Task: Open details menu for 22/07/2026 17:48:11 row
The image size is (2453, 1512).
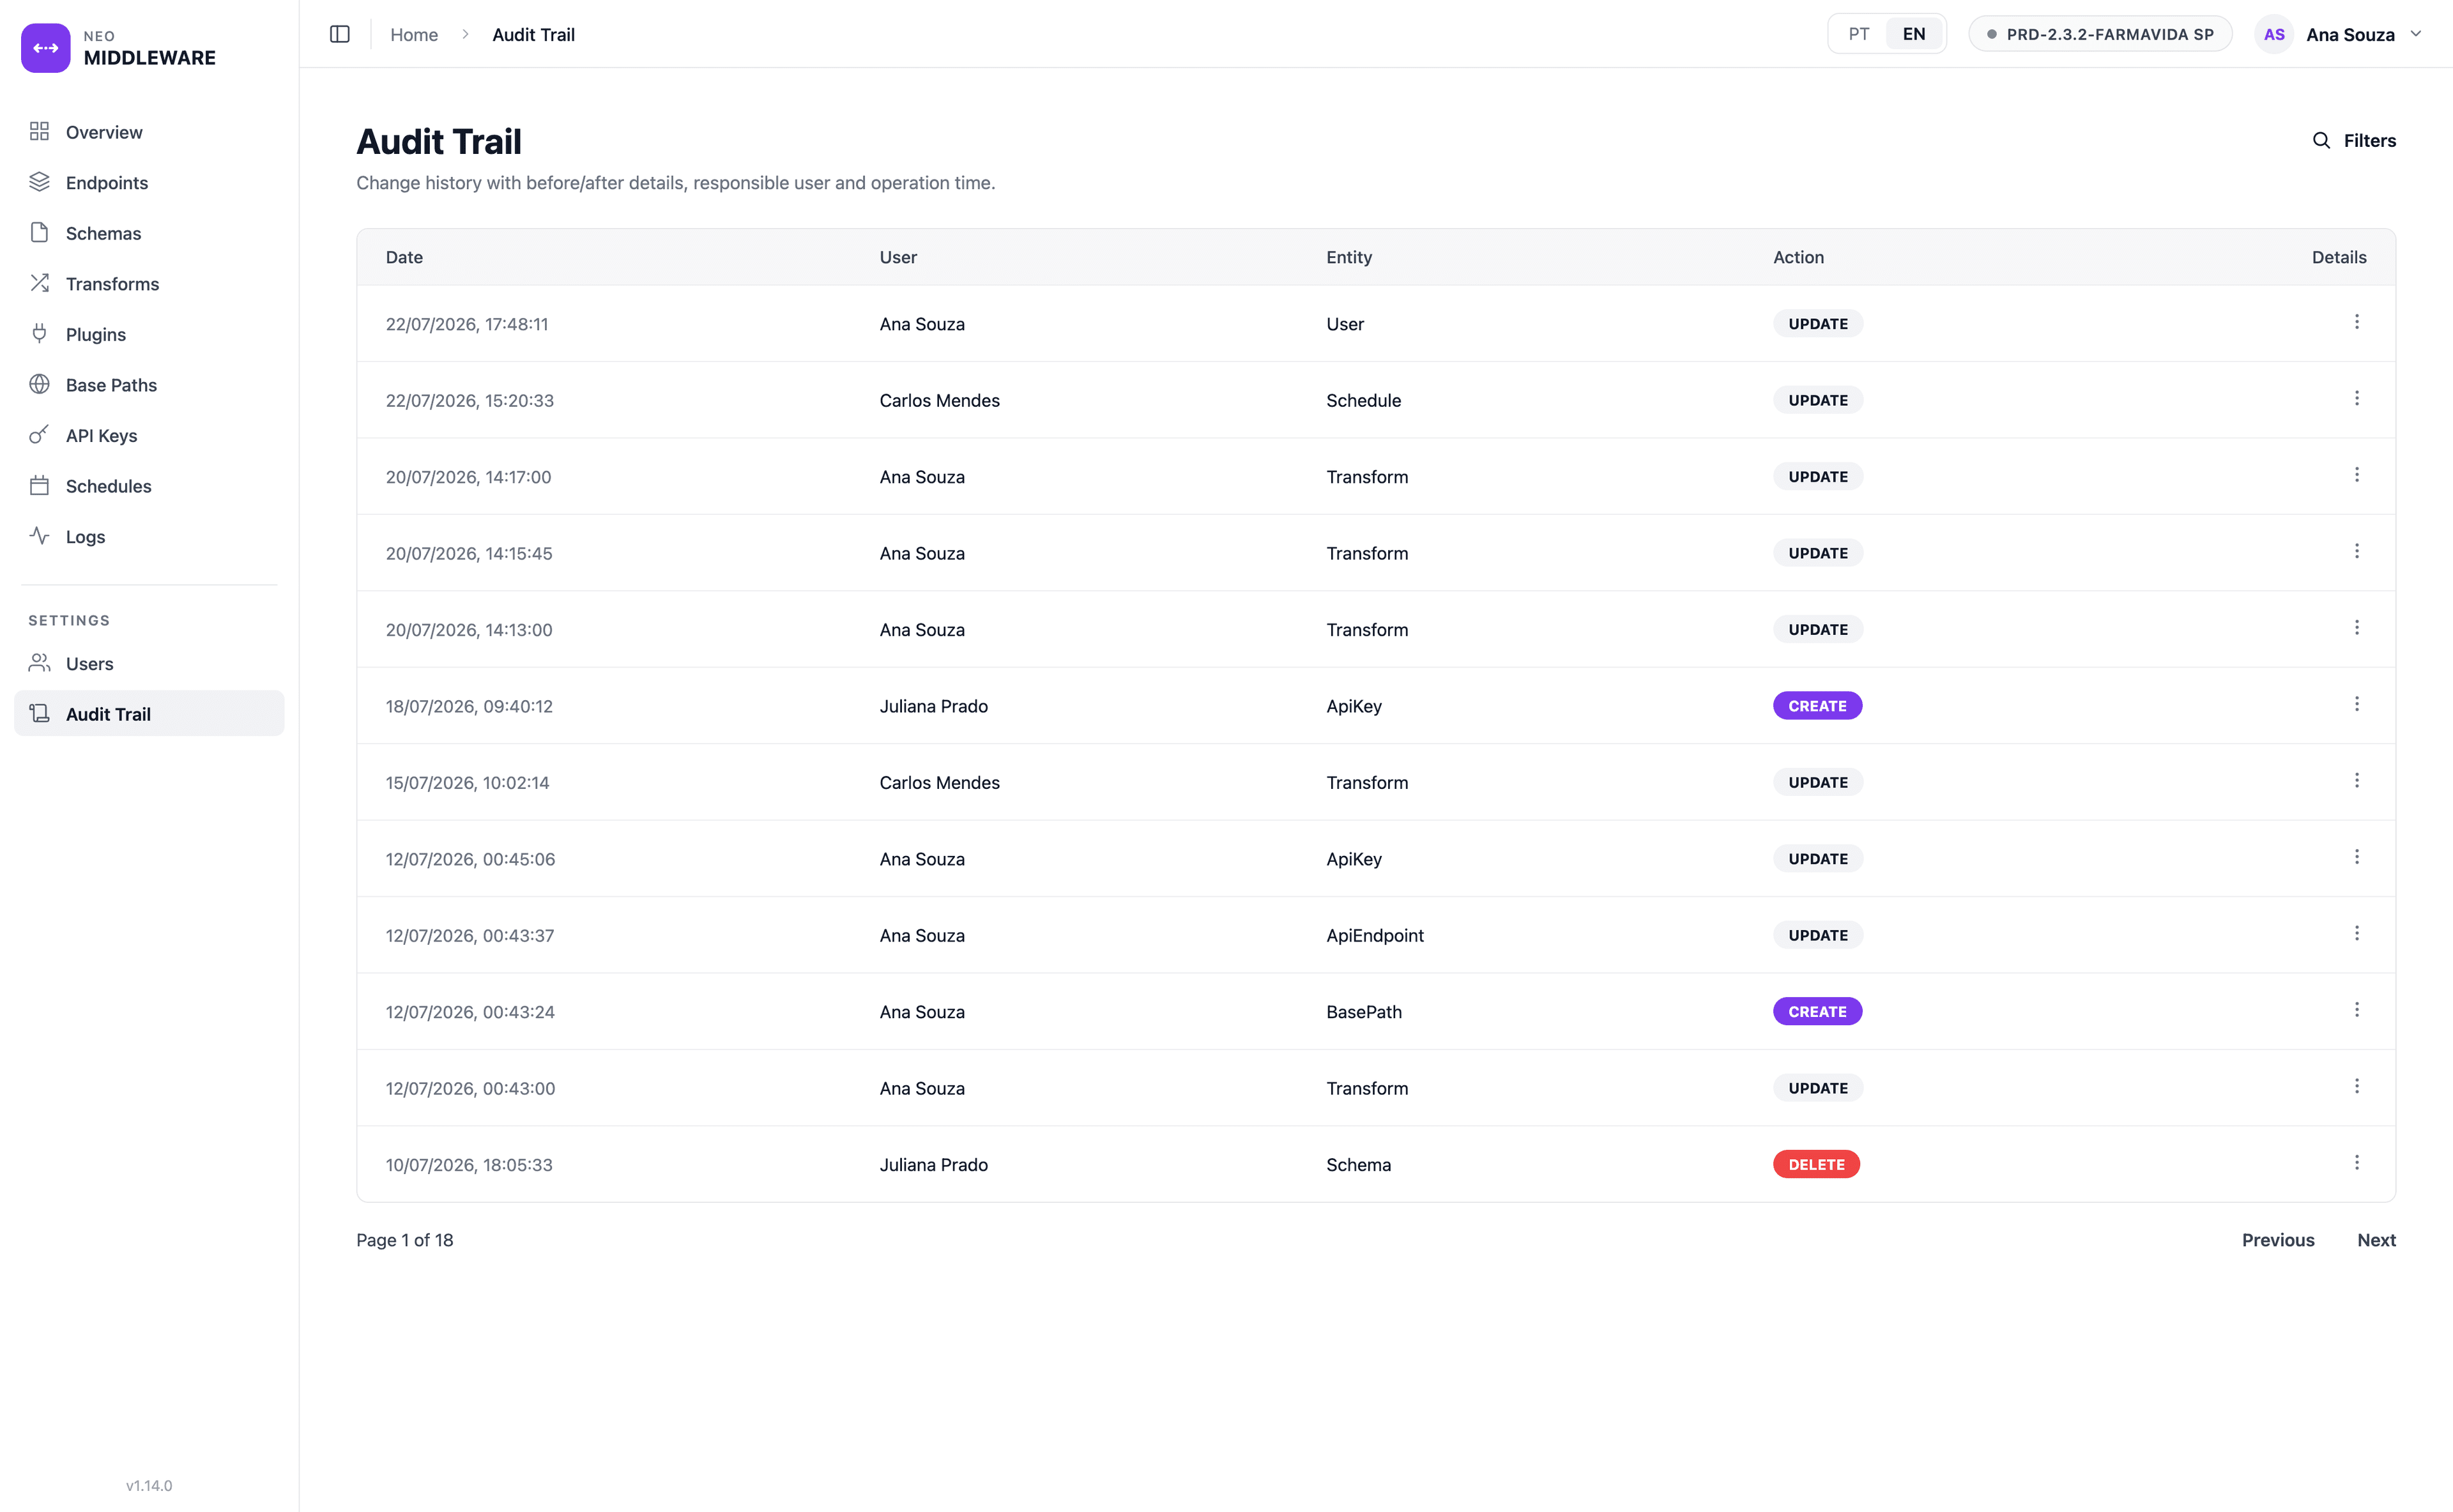Action: pyautogui.click(x=2356, y=322)
